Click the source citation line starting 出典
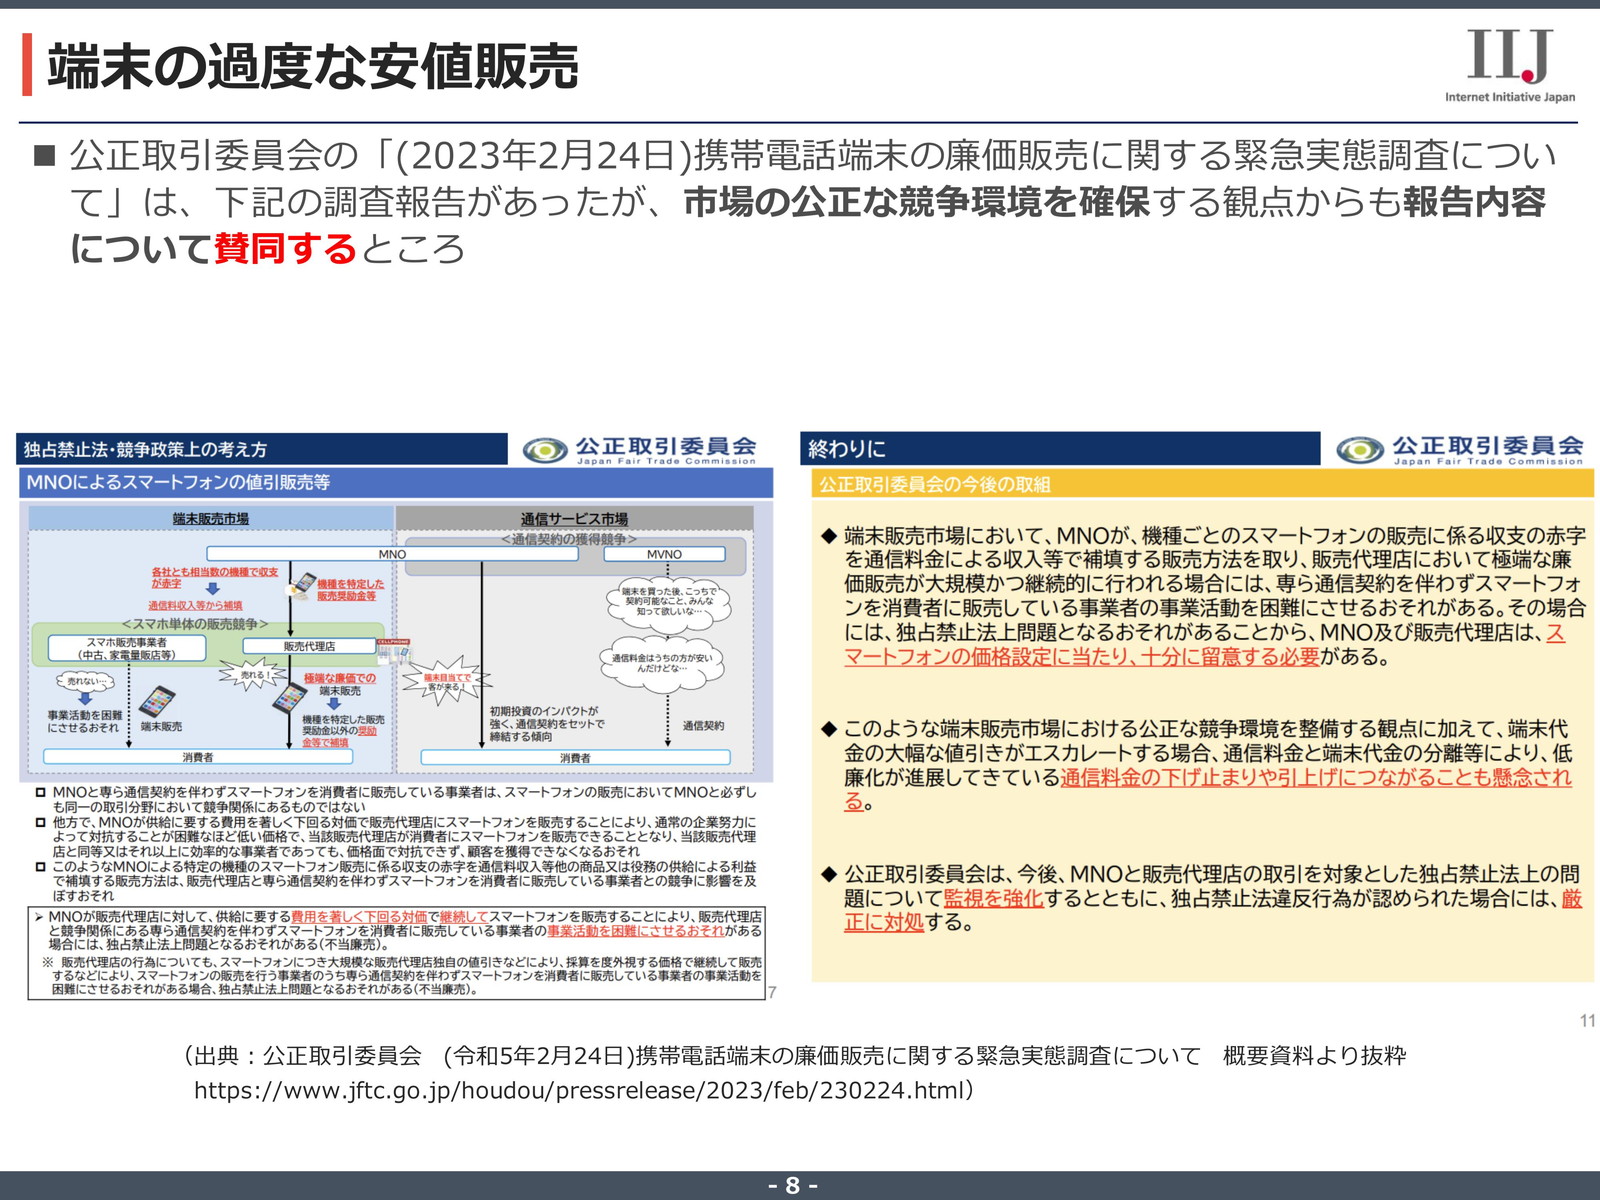The image size is (1600, 1200). point(795,1056)
